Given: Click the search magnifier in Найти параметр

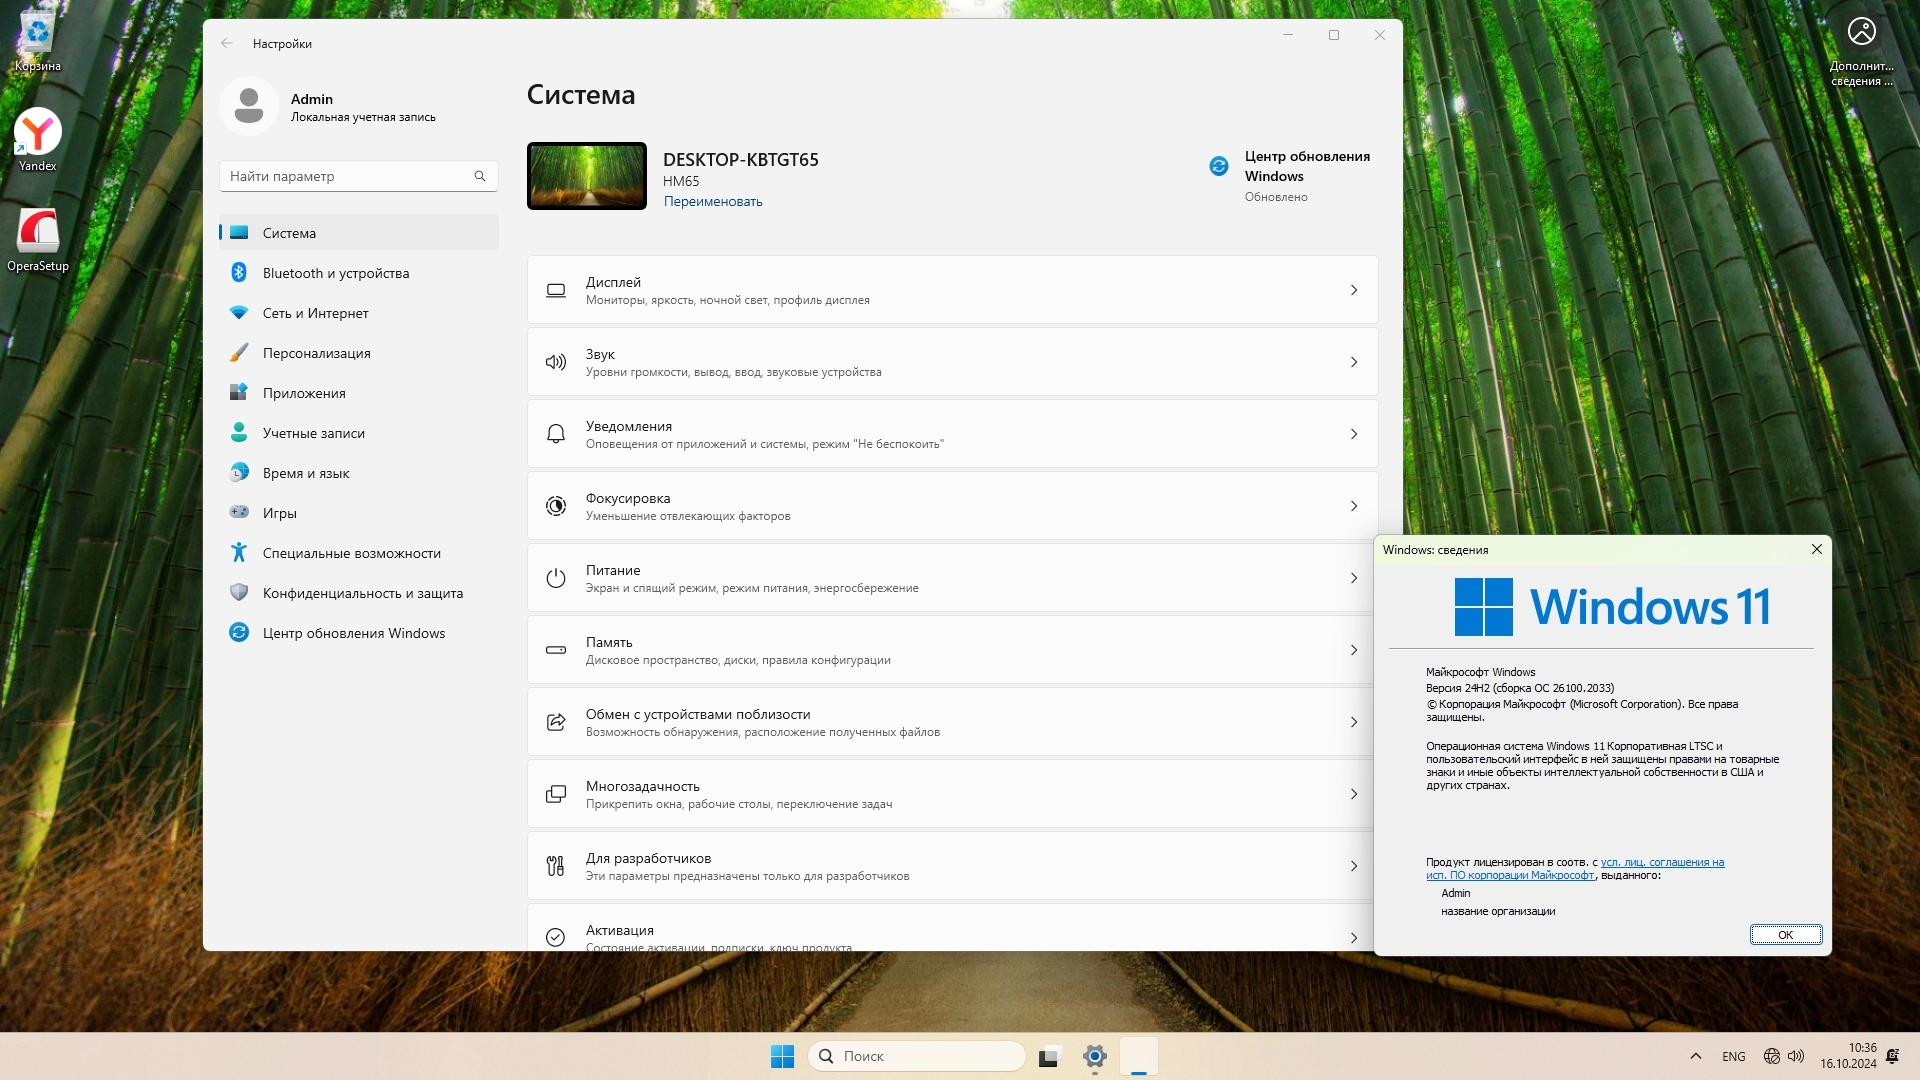Looking at the screenshot, I should [x=480, y=176].
